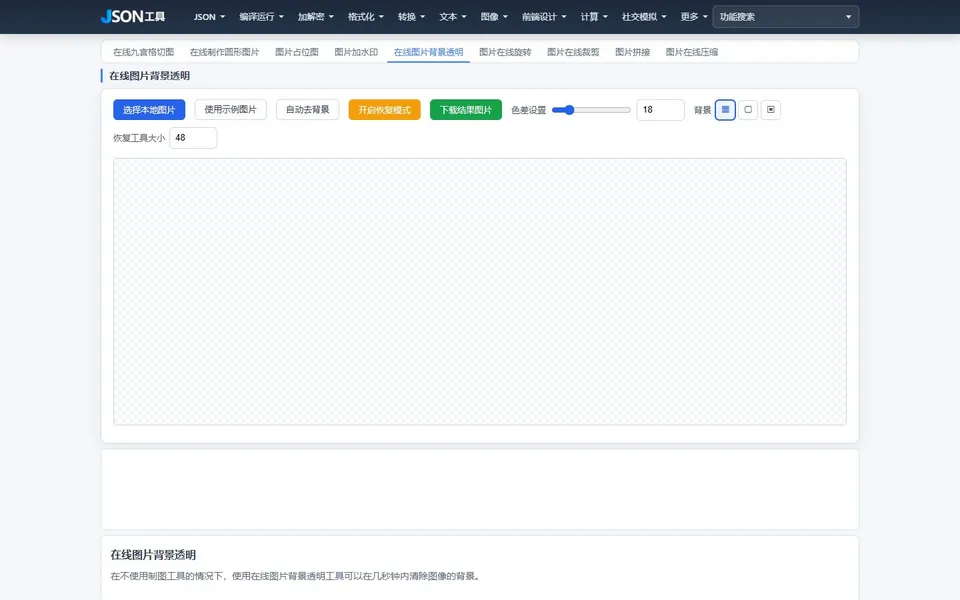
Task: Open the 转换 dropdown menu
Action: point(411,17)
